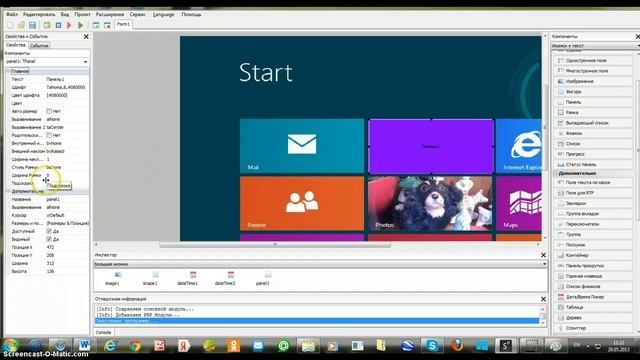The width and height of the screenshot is (640, 360).
Task: Add the Прогресс component
Action: (593, 154)
